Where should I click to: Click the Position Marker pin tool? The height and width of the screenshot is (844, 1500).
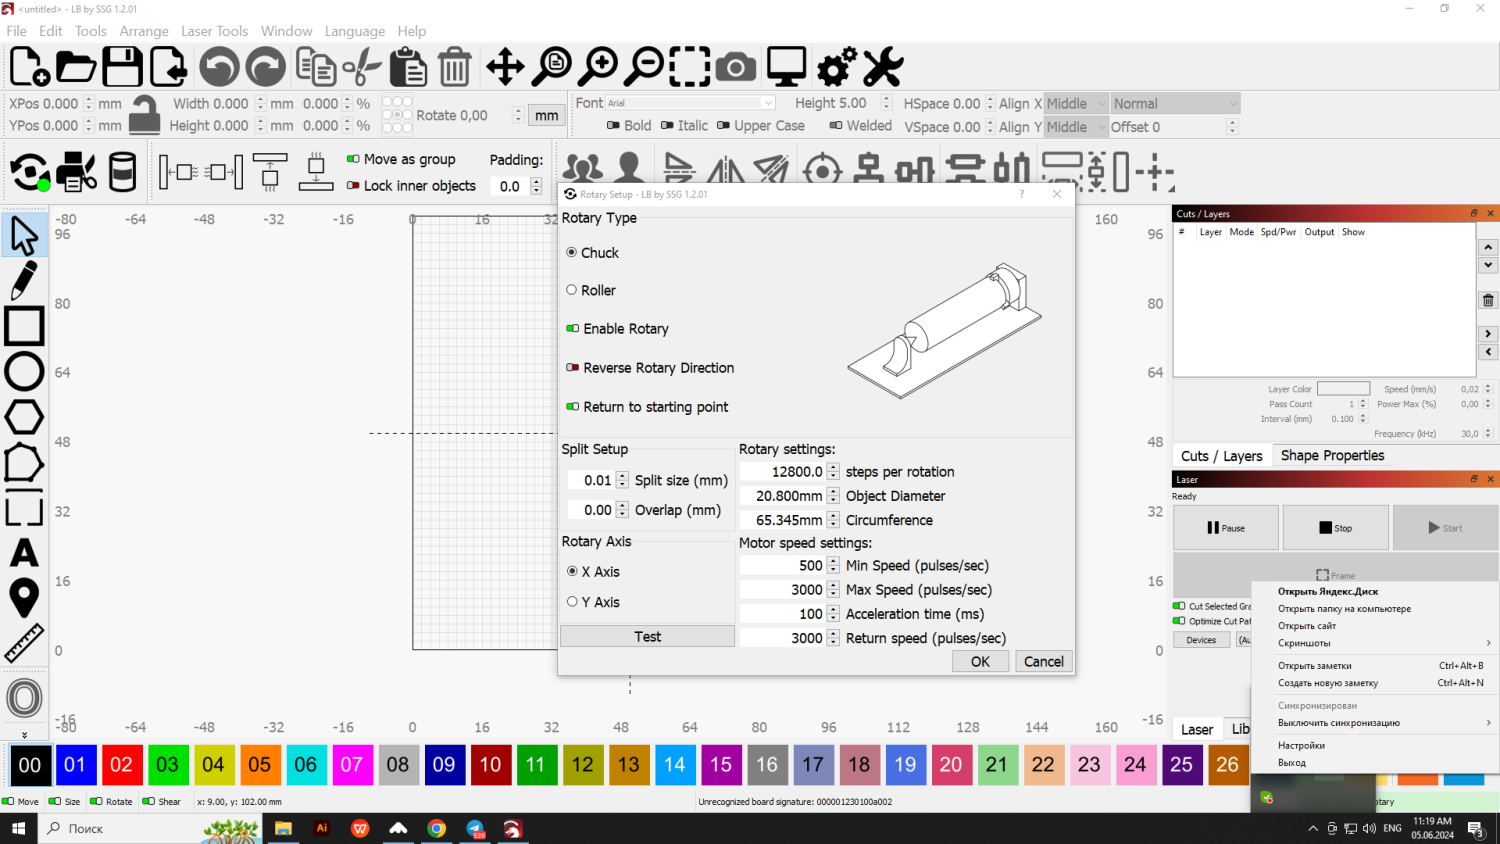click(x=24, y=598)
